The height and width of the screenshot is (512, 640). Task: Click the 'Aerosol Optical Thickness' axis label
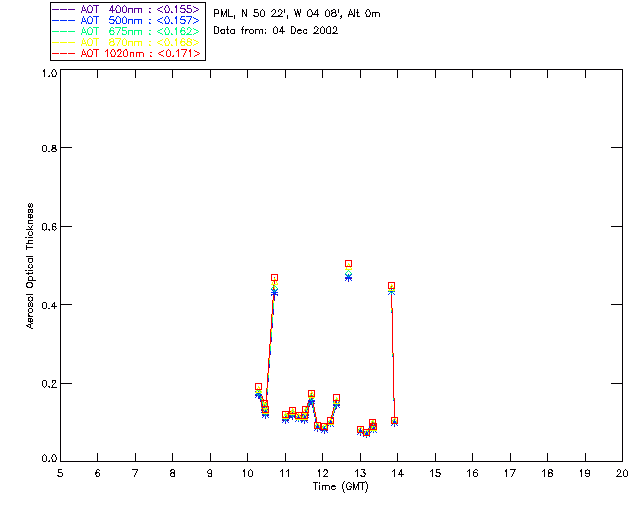30,266
